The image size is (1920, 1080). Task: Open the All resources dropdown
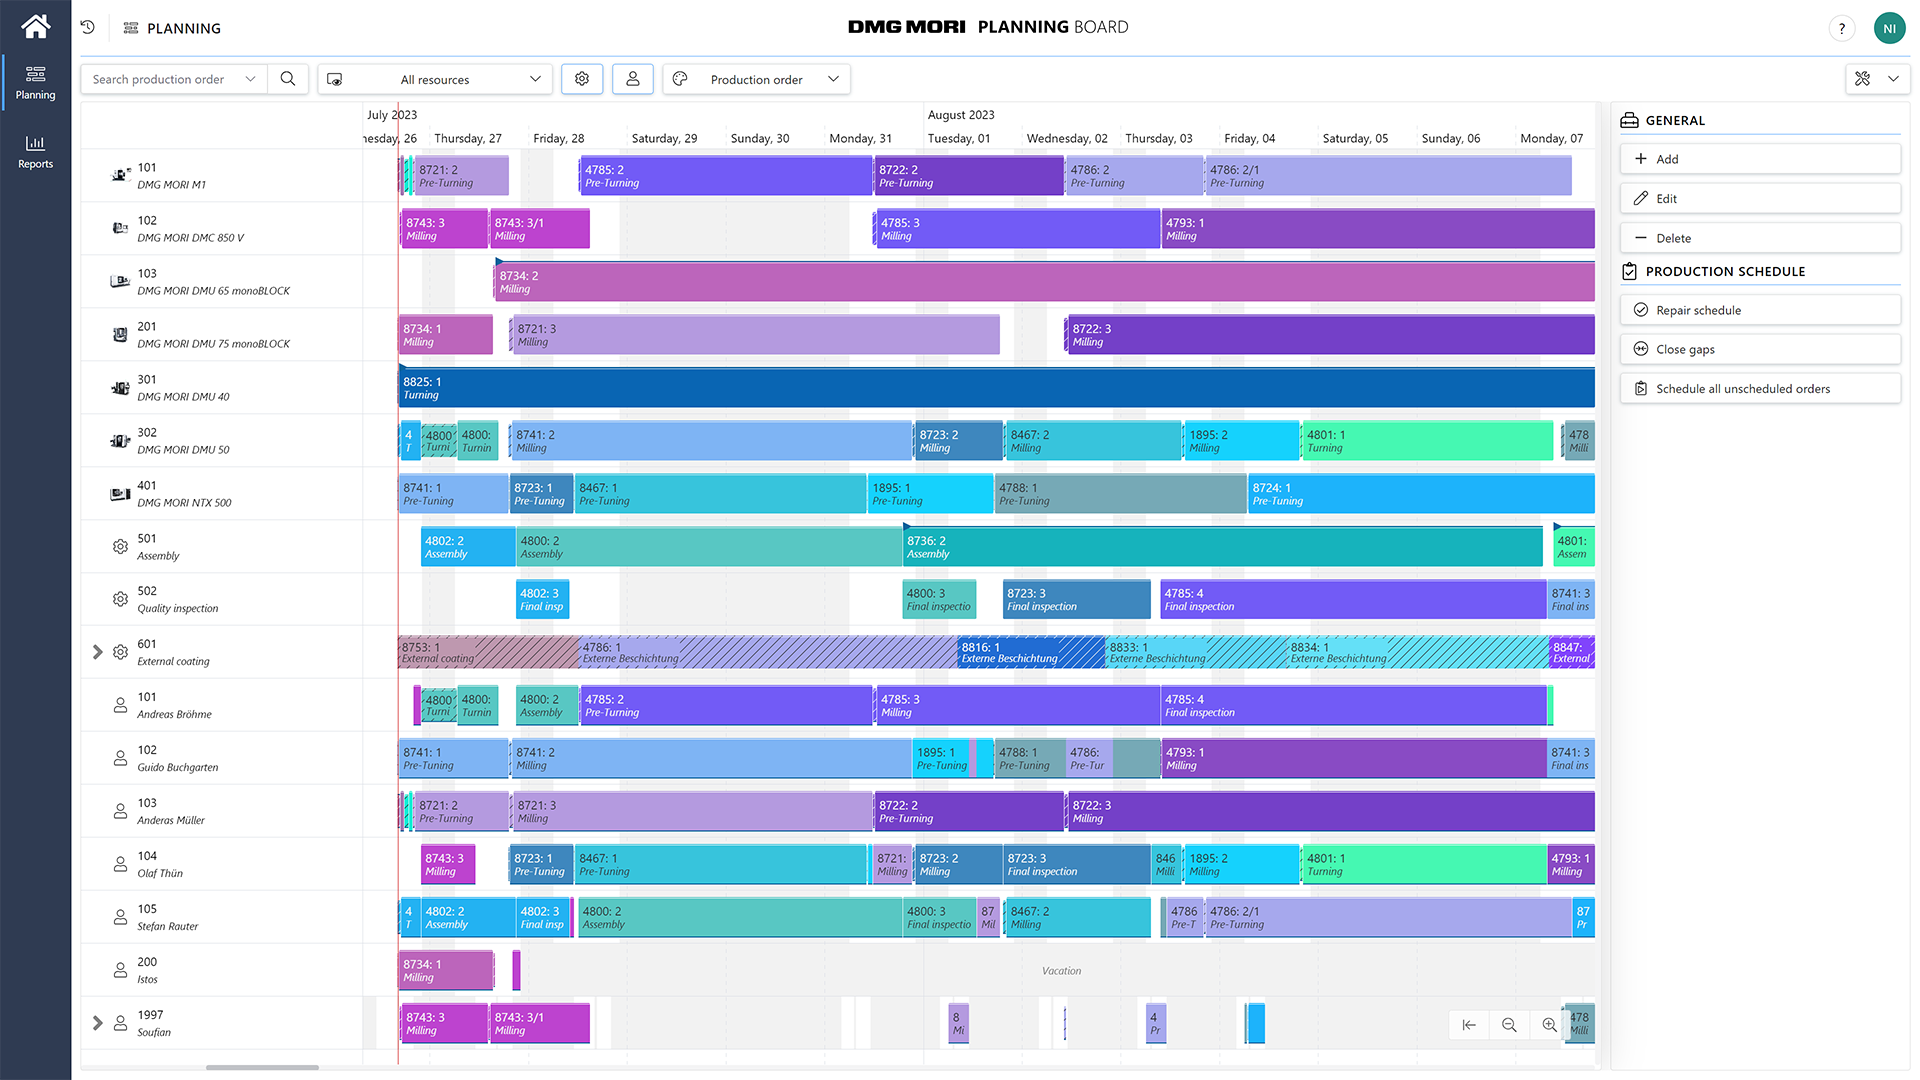coord(435,79)
